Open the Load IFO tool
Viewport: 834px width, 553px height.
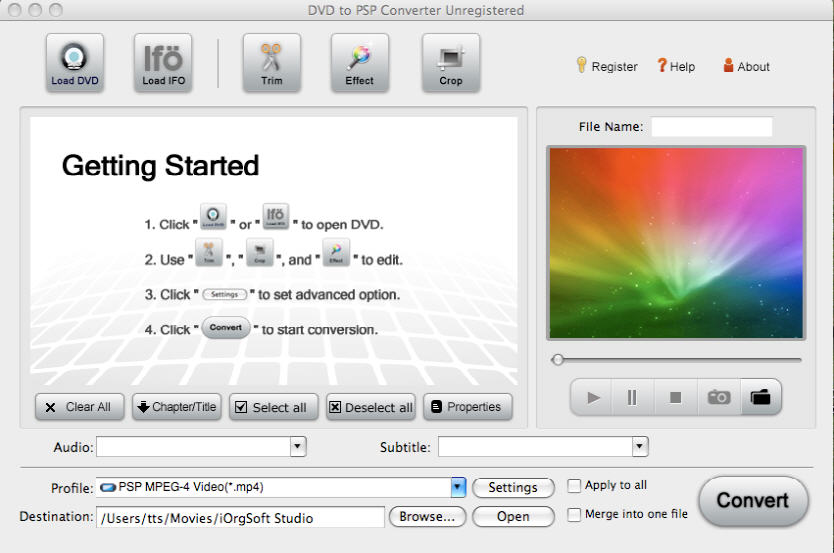click(x=162, y=63)
